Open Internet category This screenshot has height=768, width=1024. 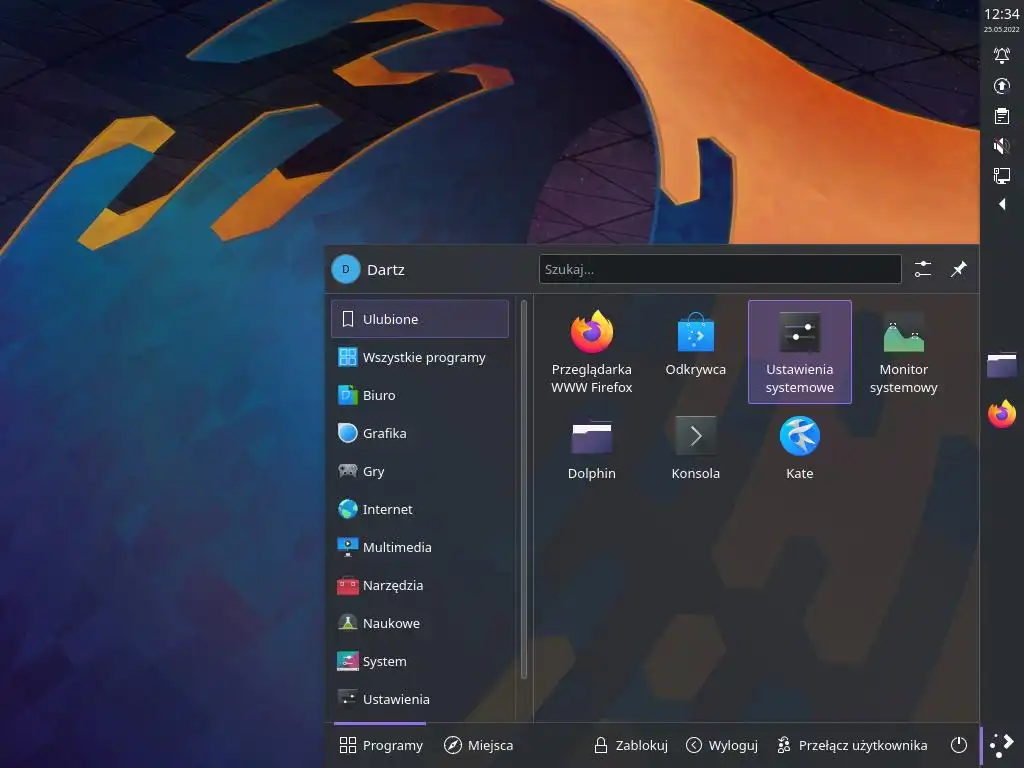tap(420, 509)
